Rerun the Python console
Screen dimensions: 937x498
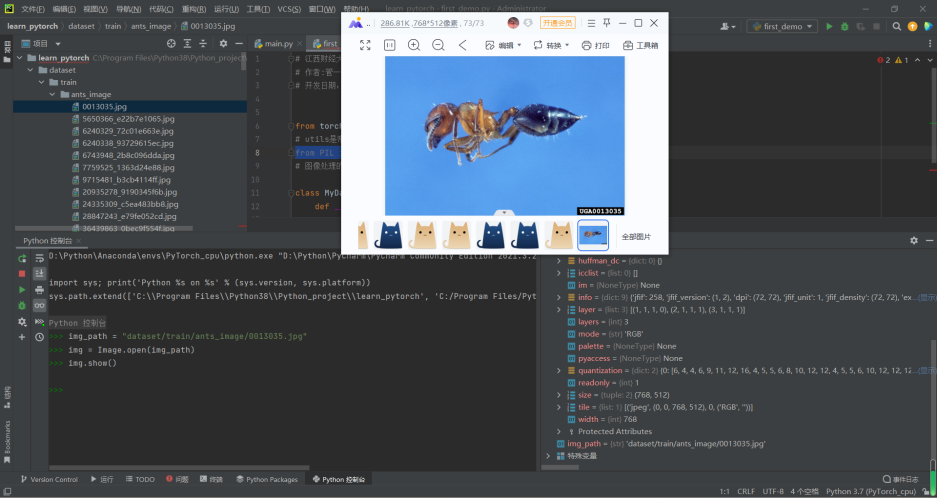click(22, 257)
